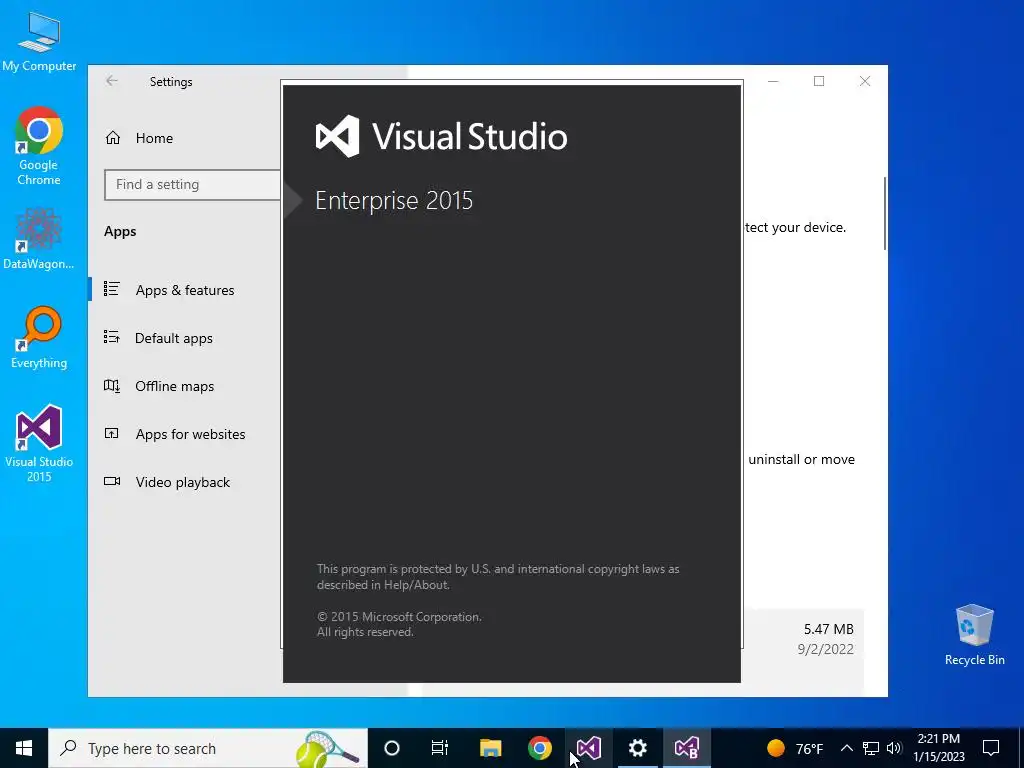Go back with the Settings back arrow
This screenshot has width=1024, height=768.
click(x=112, y=81)
